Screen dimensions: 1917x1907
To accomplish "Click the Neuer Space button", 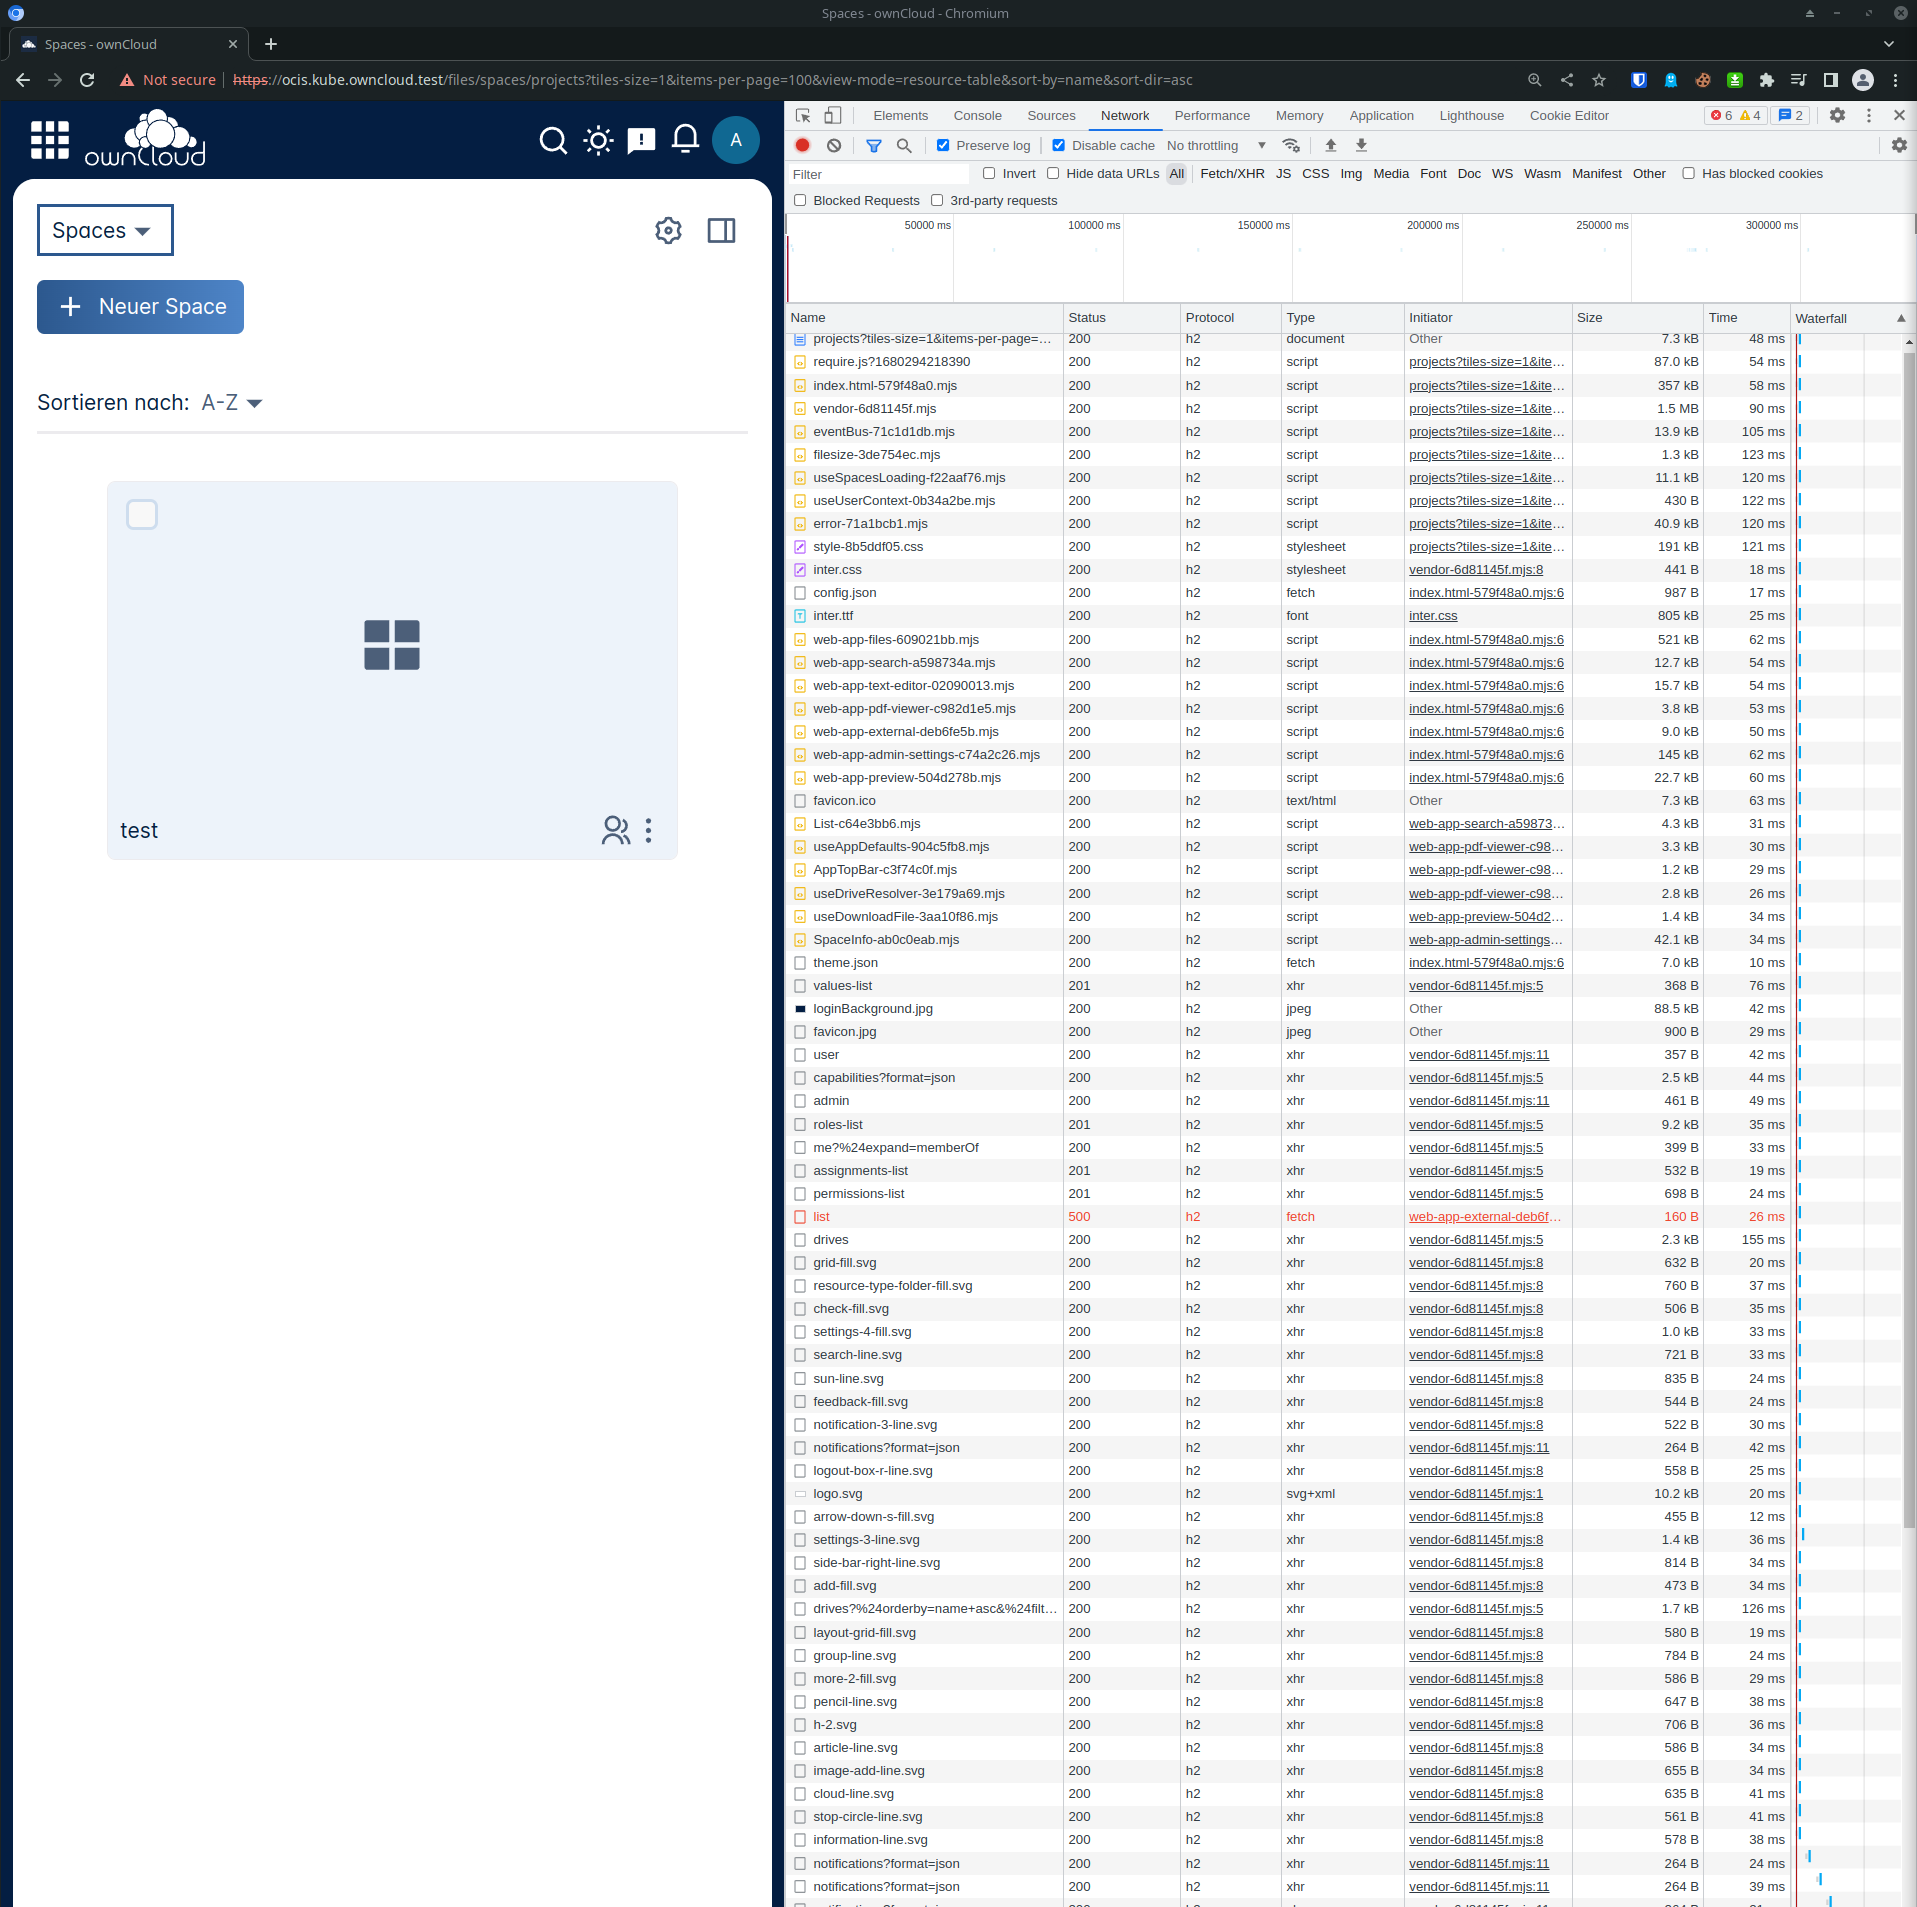I will [139, 307].
